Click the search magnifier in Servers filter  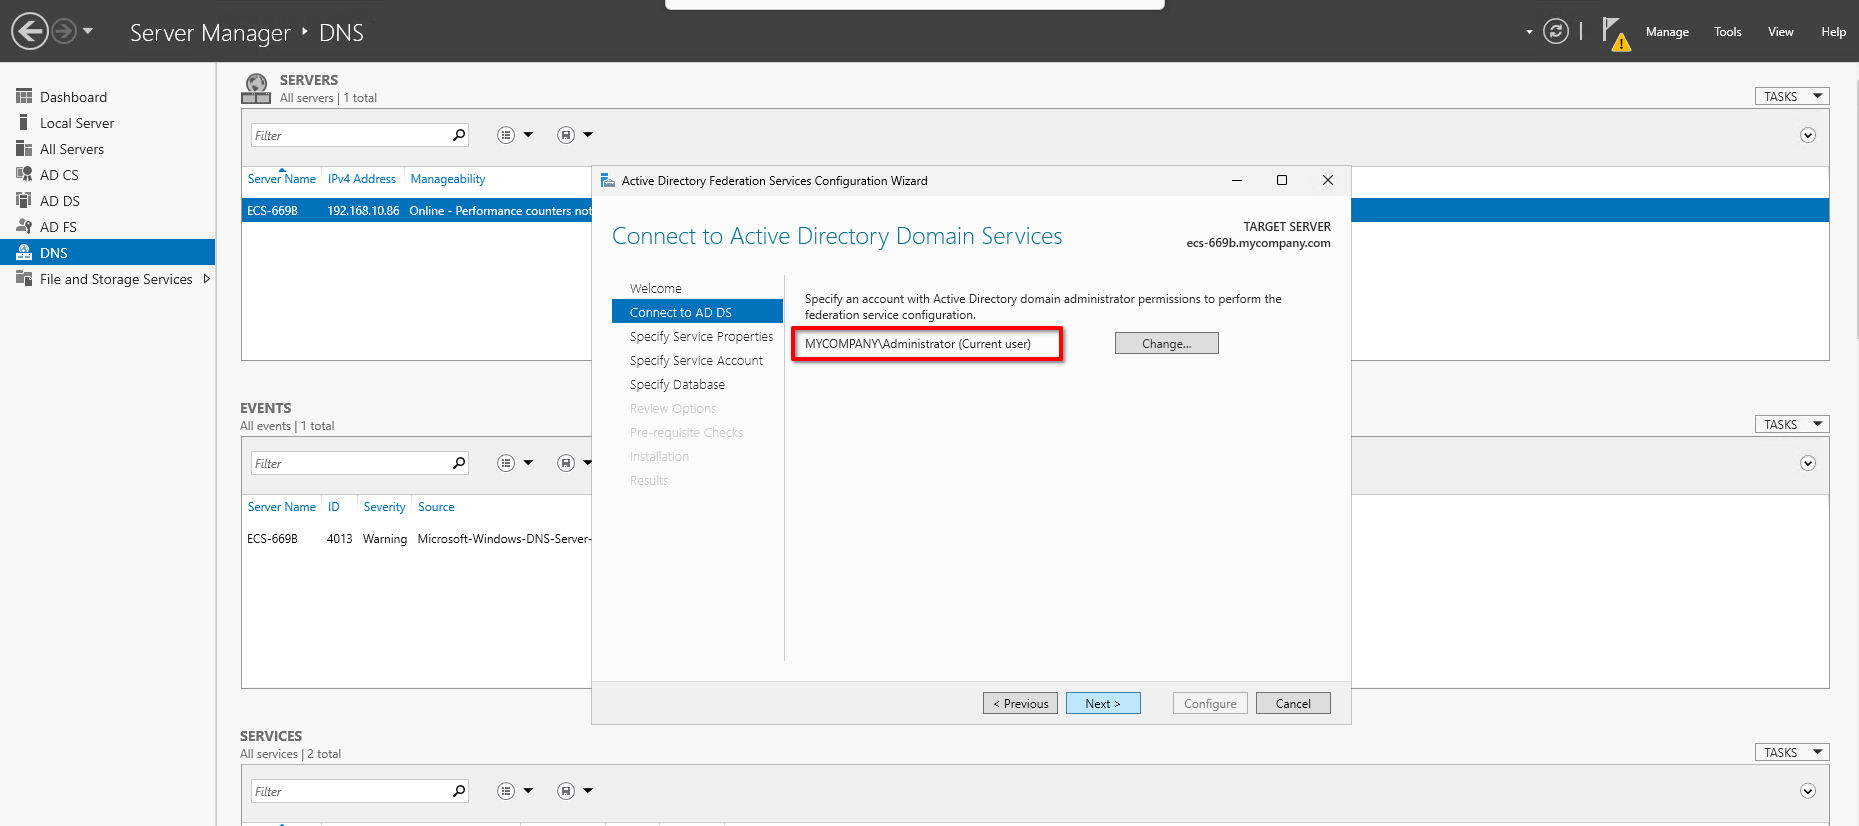tap(459, 135)
